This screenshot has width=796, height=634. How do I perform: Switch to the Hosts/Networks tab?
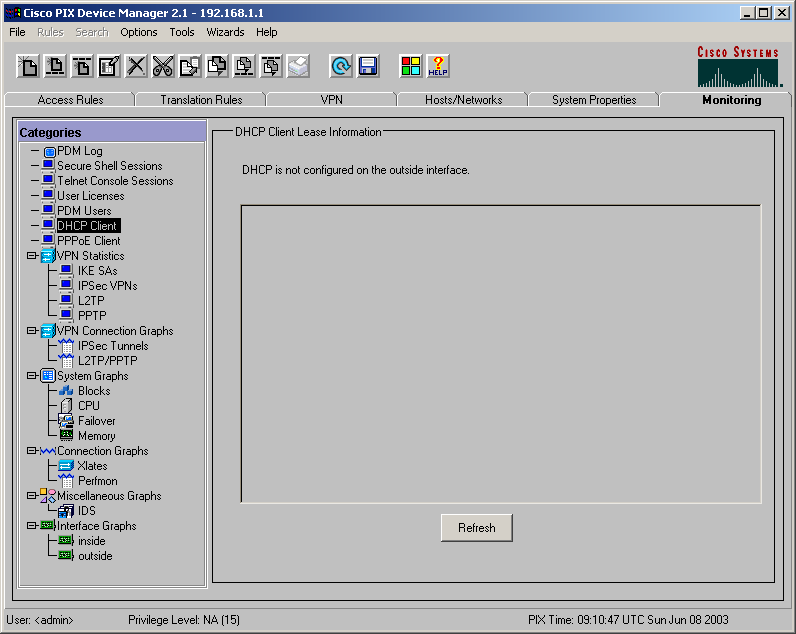(x=463, y=99)
